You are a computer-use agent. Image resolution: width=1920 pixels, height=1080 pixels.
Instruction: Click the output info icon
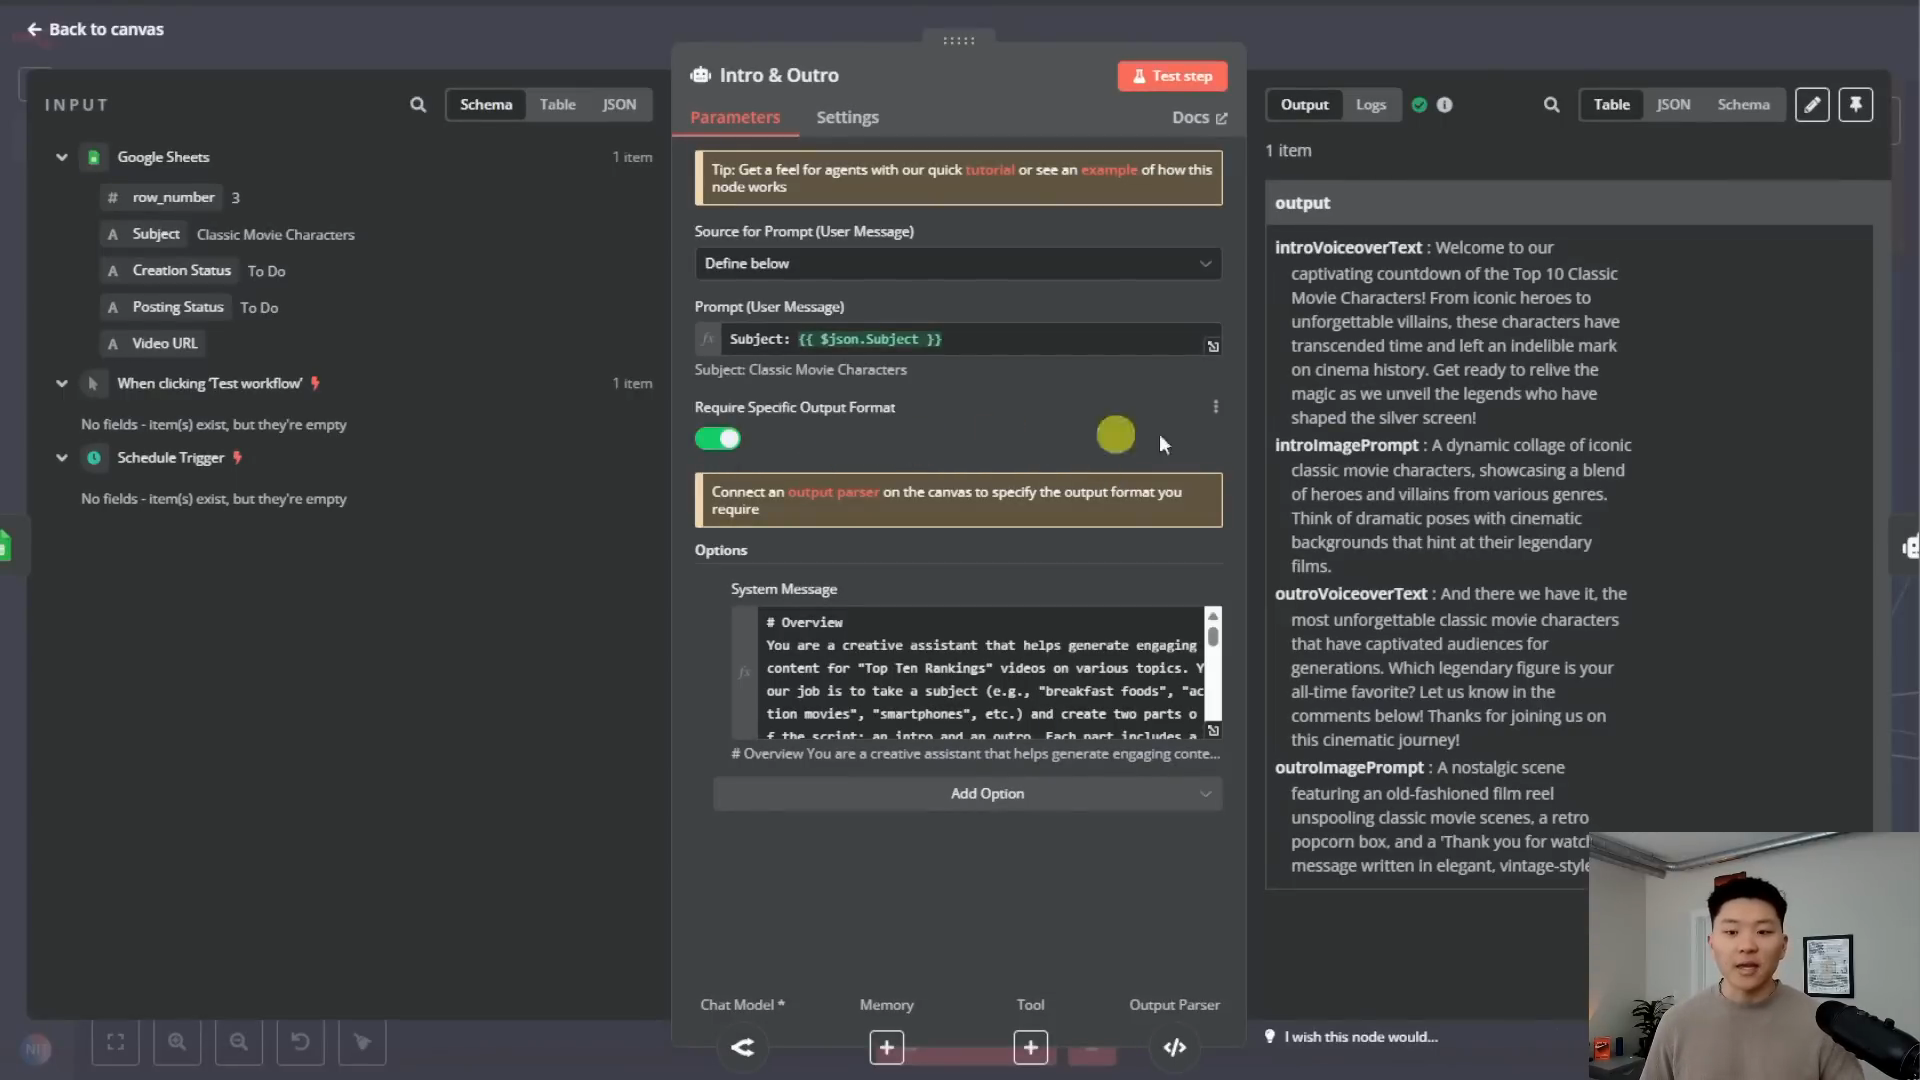coord(1444,104)
